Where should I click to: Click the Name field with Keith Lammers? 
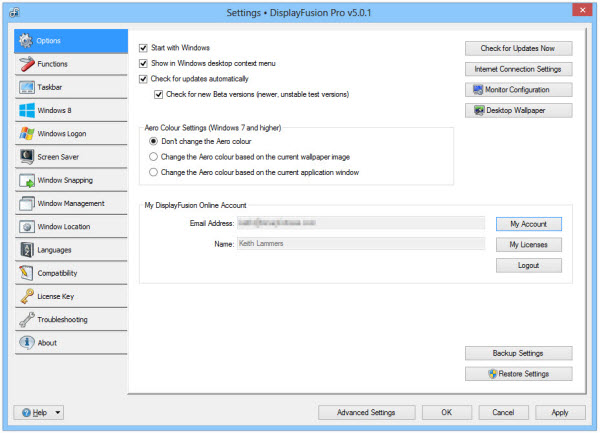(x=361, y=244)
